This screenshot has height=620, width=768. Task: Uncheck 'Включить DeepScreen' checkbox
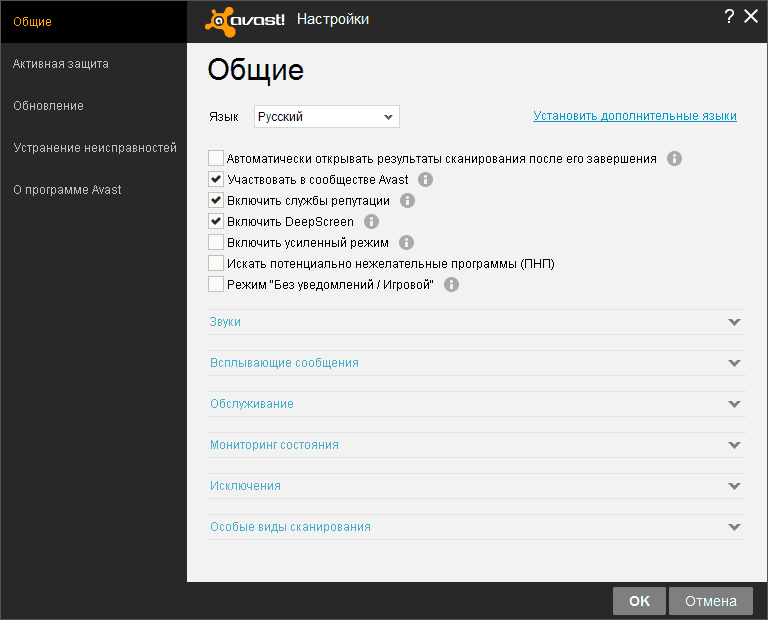(216, 222)
